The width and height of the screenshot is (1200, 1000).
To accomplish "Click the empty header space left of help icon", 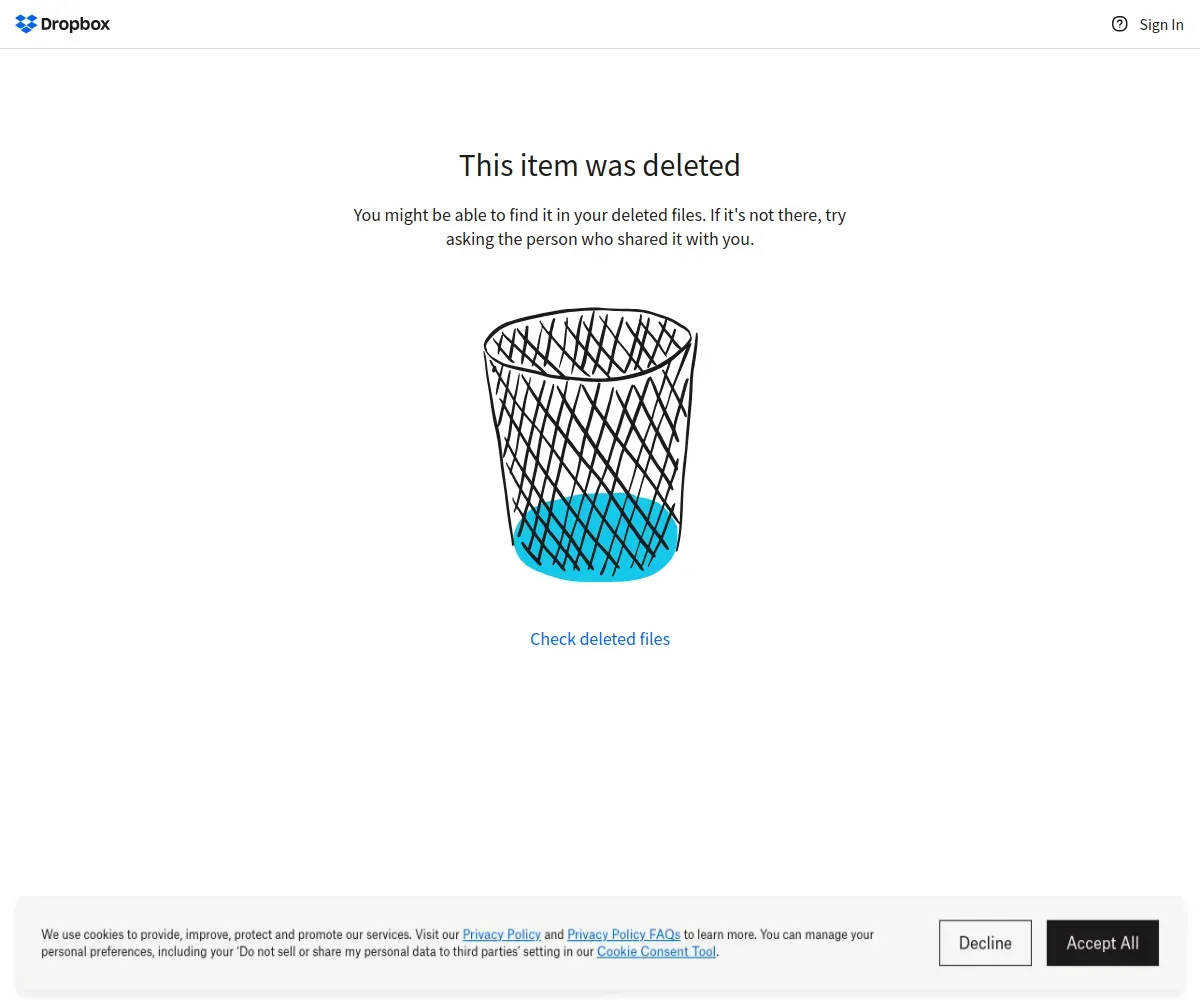I will click(700, 24).
